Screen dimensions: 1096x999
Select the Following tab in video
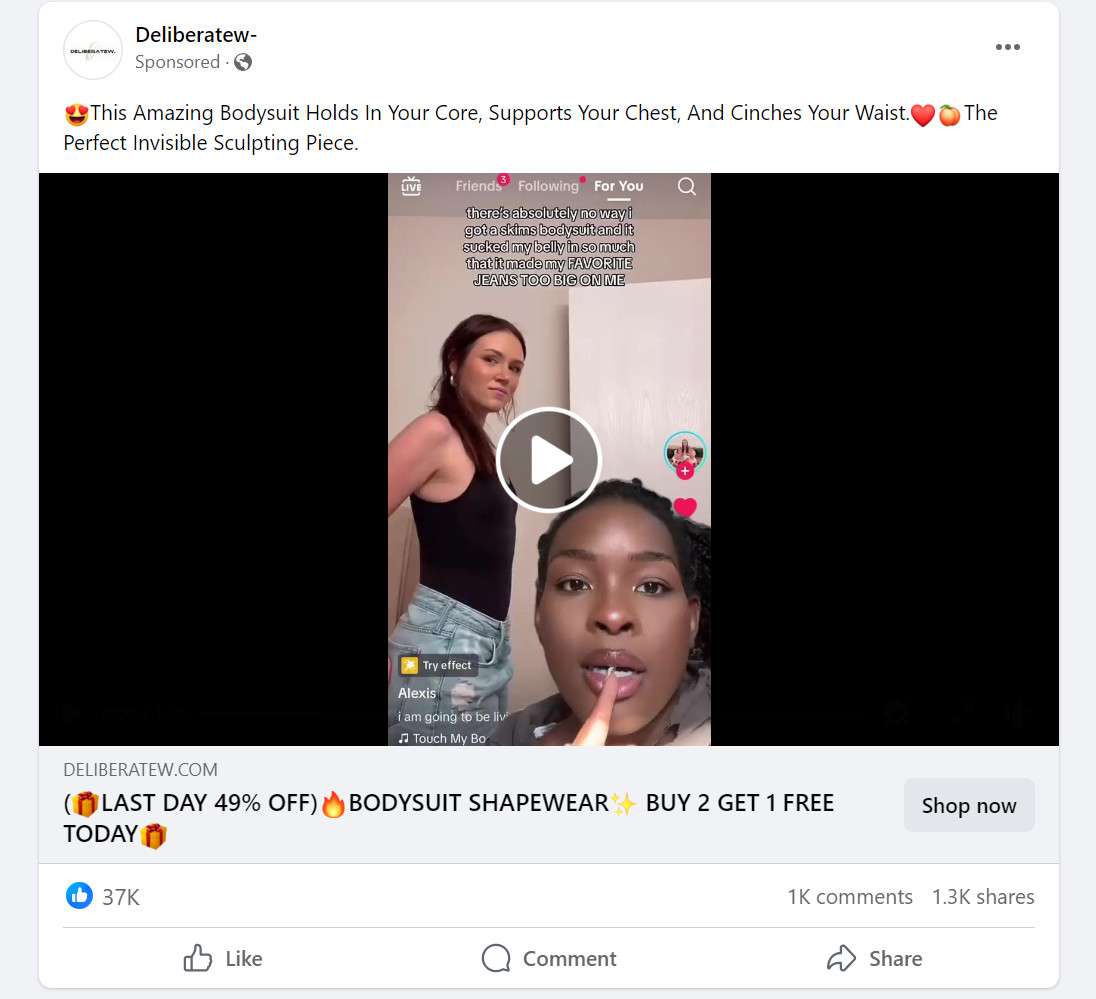pos(548,186)
